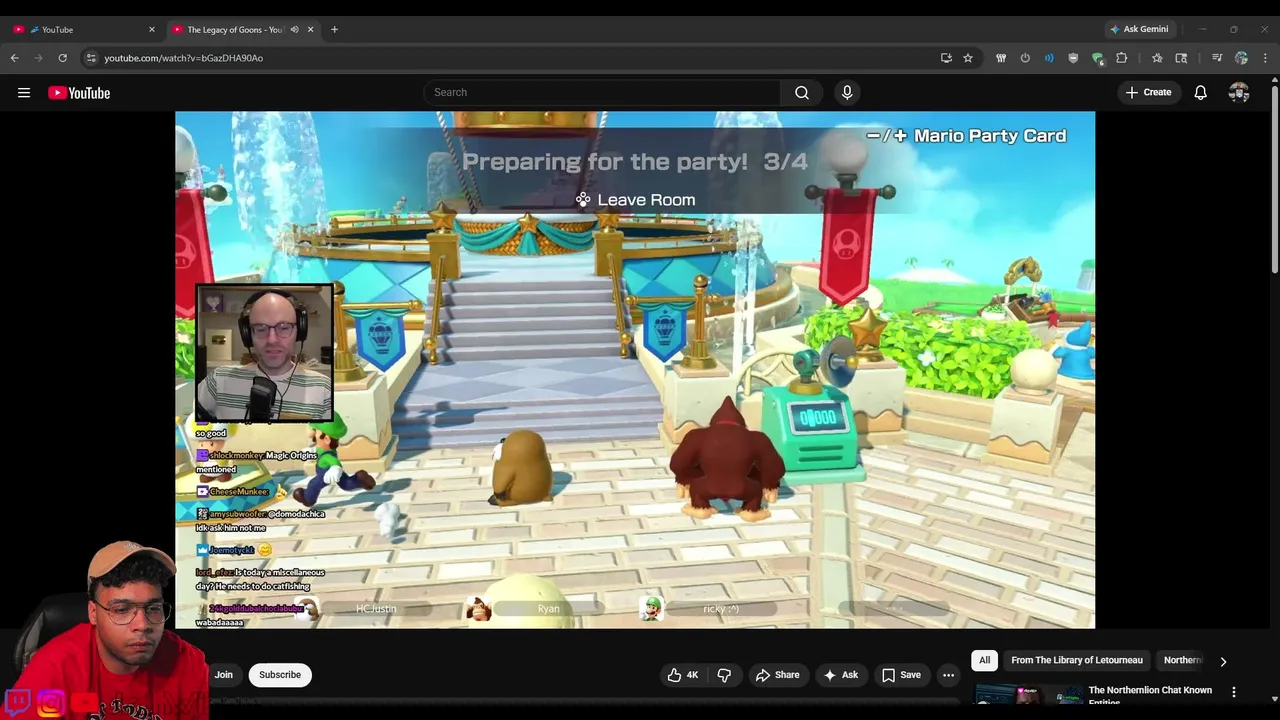
Task: Click the install app icon in address bar
Action: [946, 58]
